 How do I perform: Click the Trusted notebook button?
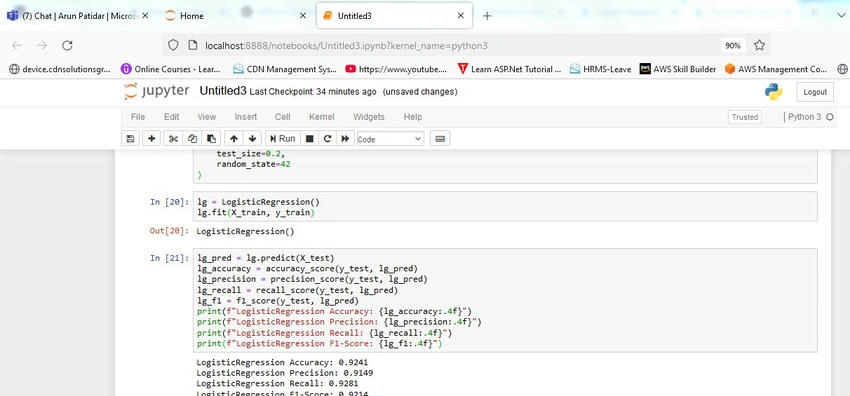coord(745,117)
